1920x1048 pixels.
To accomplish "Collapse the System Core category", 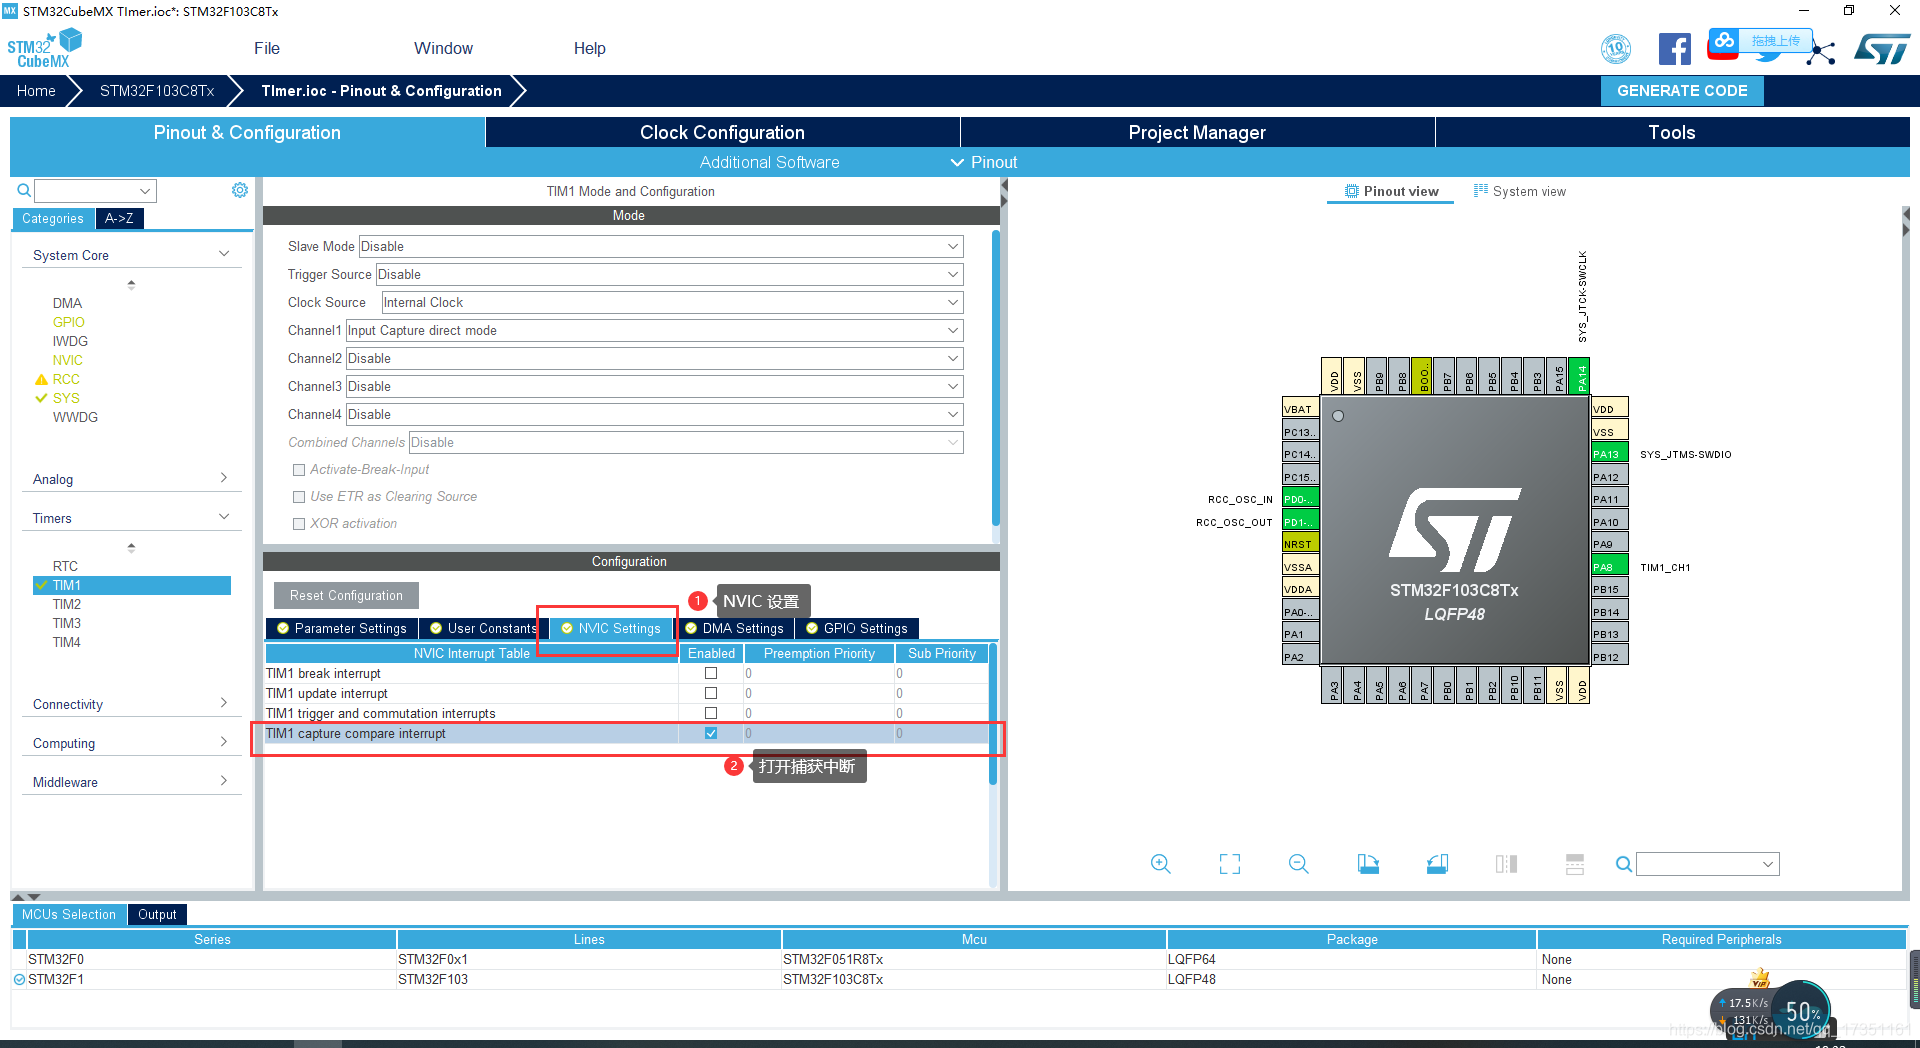I will pos(131,255).
